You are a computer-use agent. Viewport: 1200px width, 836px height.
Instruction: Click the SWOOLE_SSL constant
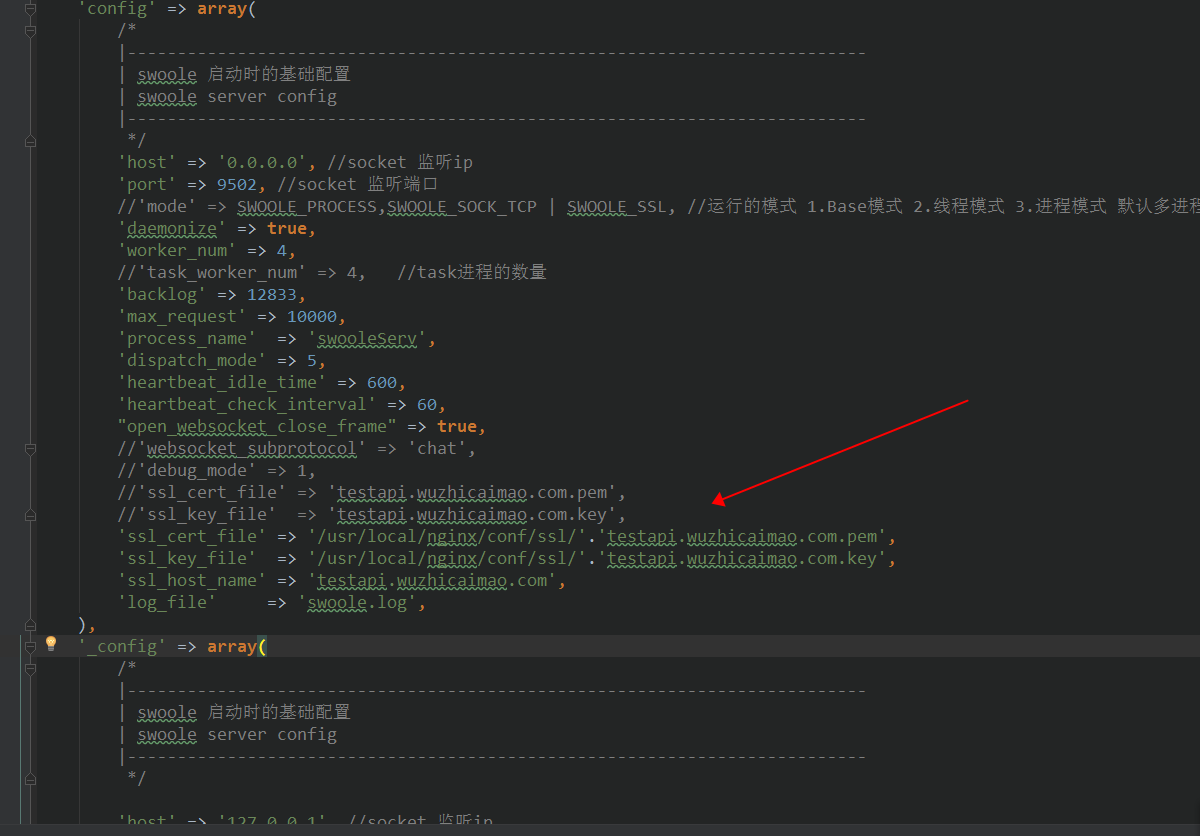pos(616,206)
